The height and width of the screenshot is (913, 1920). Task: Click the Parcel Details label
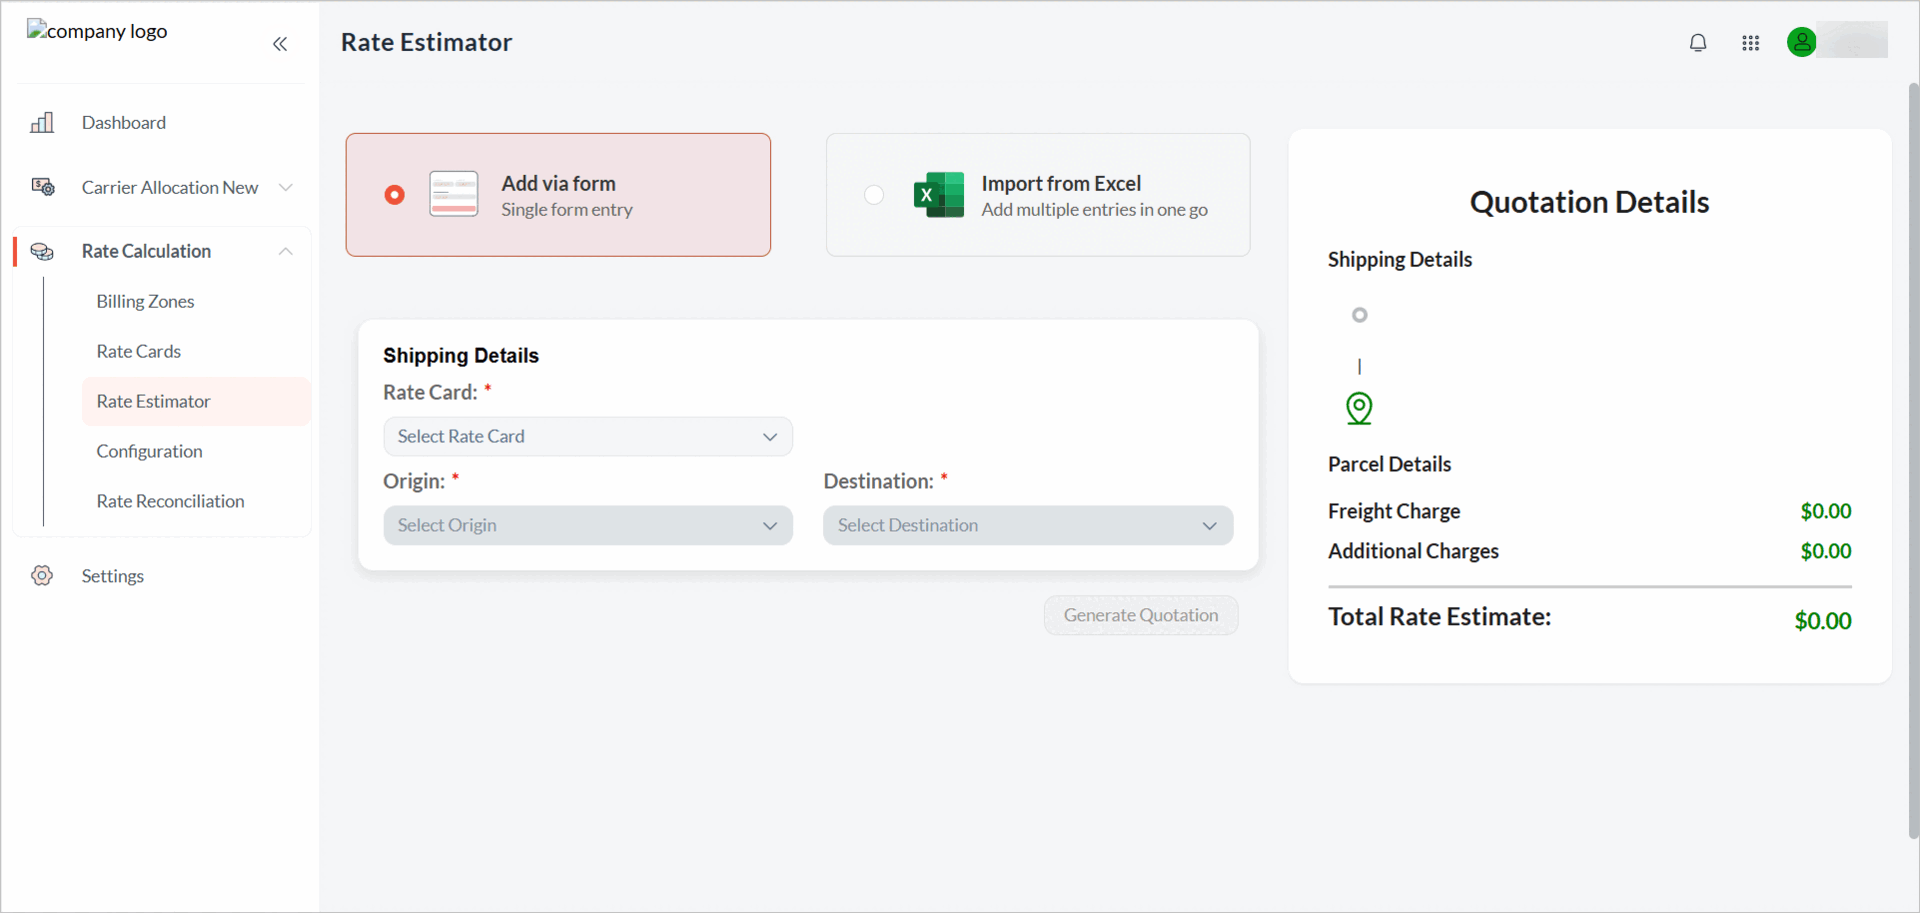pyautogui.click(x=1389, y=464)
